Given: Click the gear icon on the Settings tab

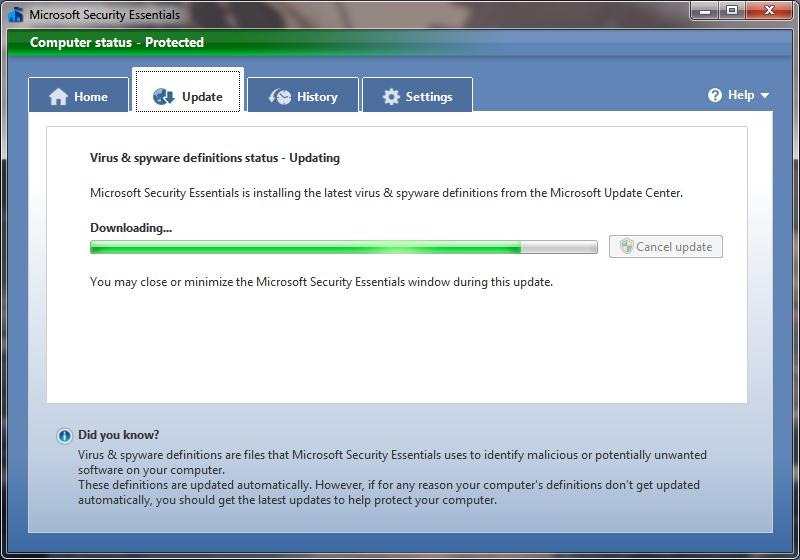Looking at the screenshot, I should click(x=391, y=97).
